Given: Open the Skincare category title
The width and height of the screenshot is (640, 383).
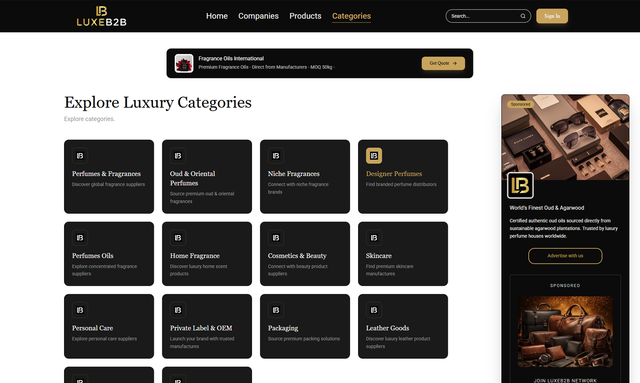Looking at the screenshot, I should [379, 256].
